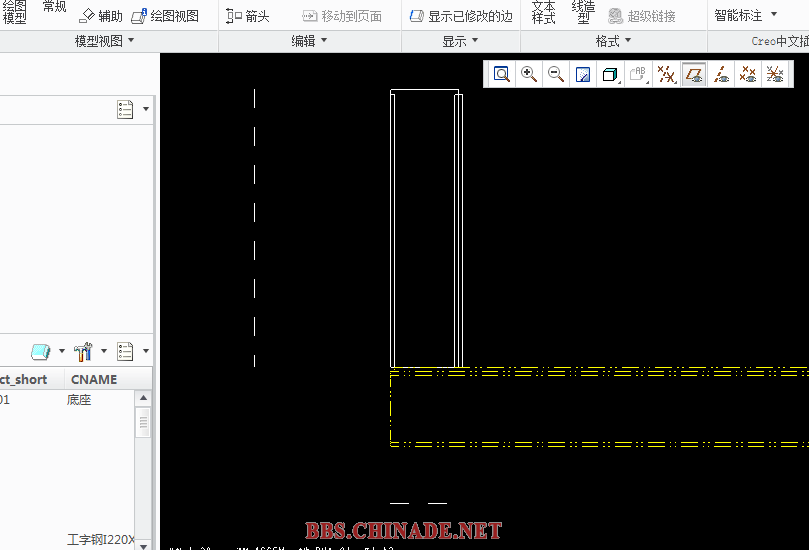Click the 线造型 line style button
The image size is (809, 550).
[x=584, y=12]
